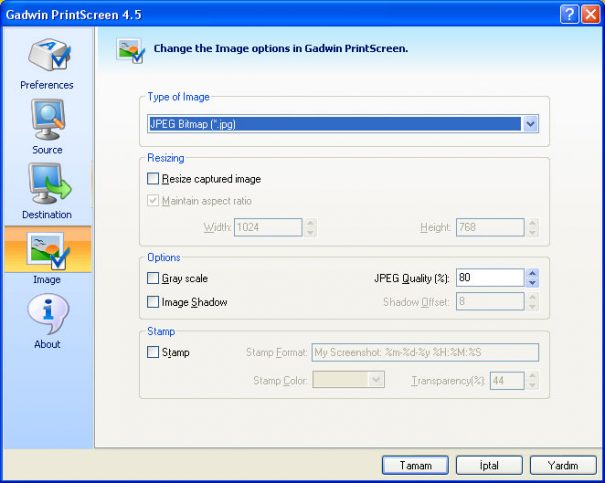Click the Stamp Format text field

point(425,352)
